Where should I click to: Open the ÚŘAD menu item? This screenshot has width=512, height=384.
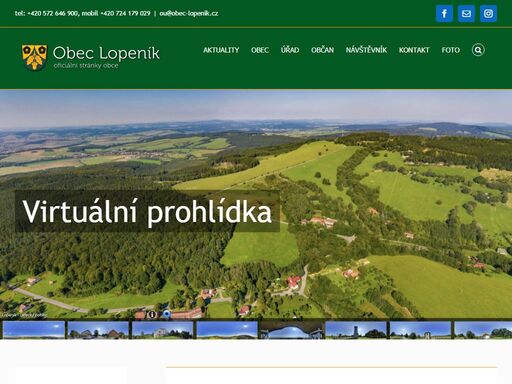[290, 50]
